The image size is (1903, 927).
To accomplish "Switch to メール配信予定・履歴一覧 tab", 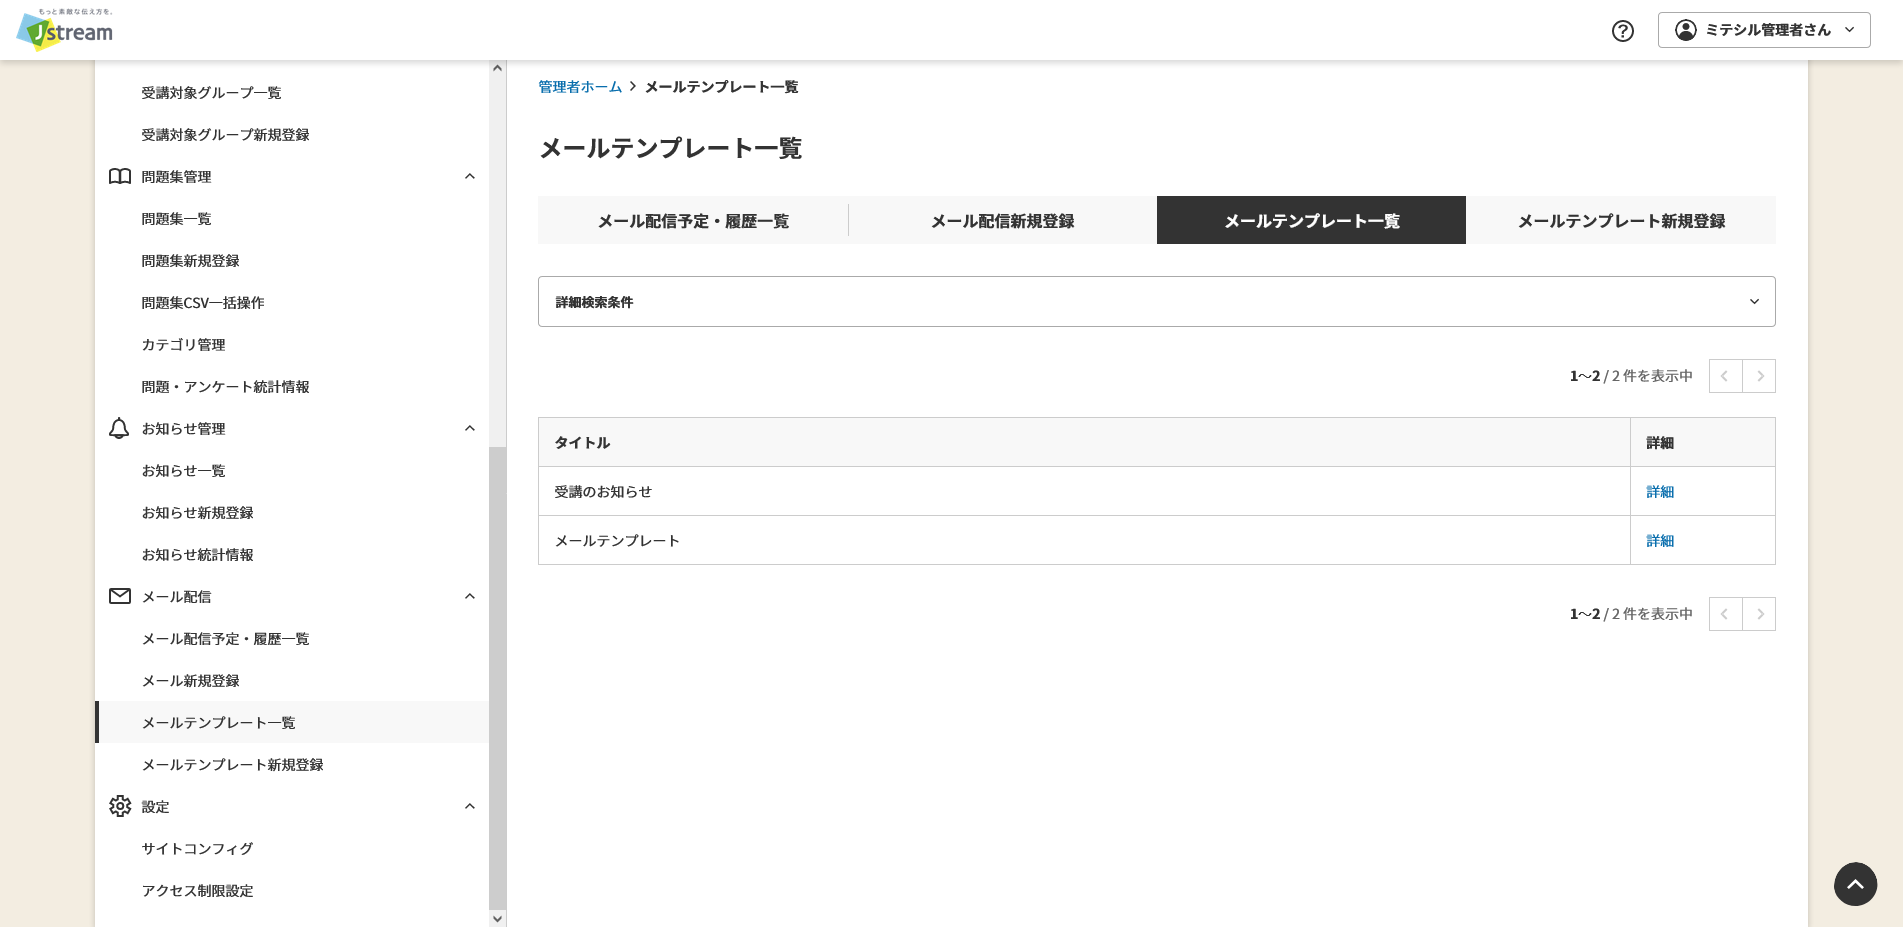I will (693, 220).
